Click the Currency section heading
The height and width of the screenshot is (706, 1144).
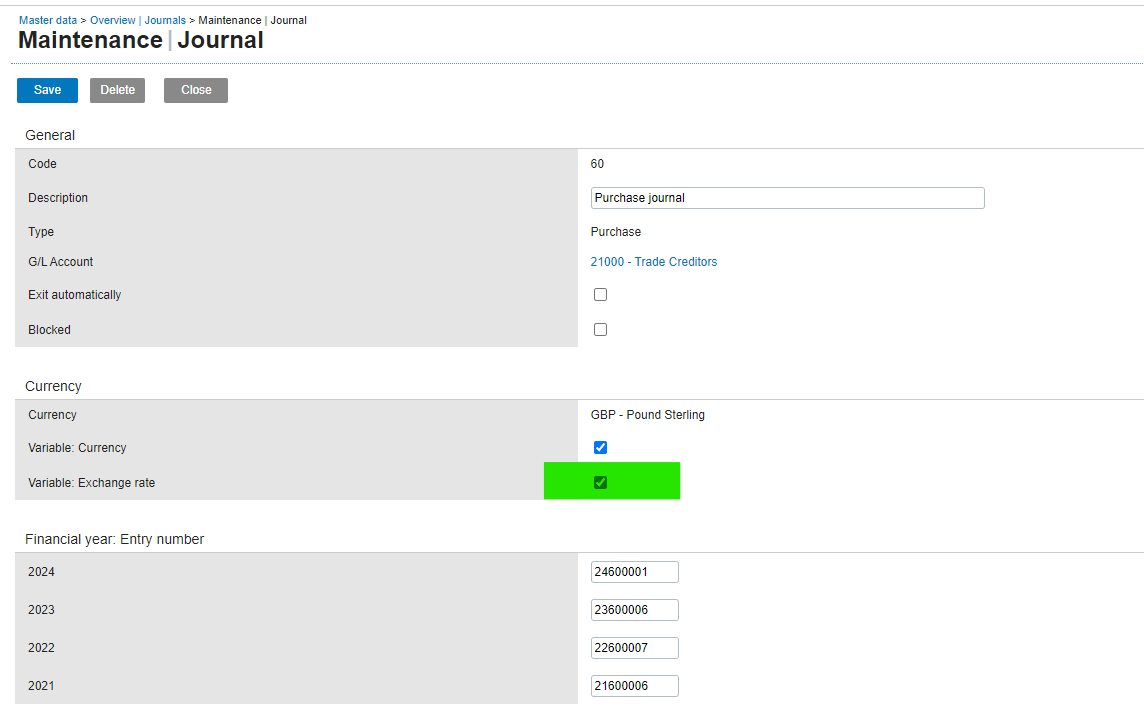coord(53,386)
